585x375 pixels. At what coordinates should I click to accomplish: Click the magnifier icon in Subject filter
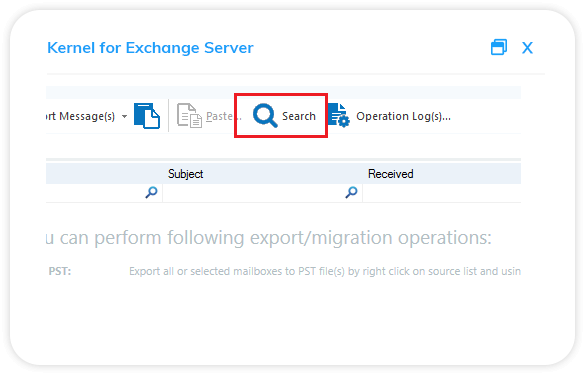[351, 192]
